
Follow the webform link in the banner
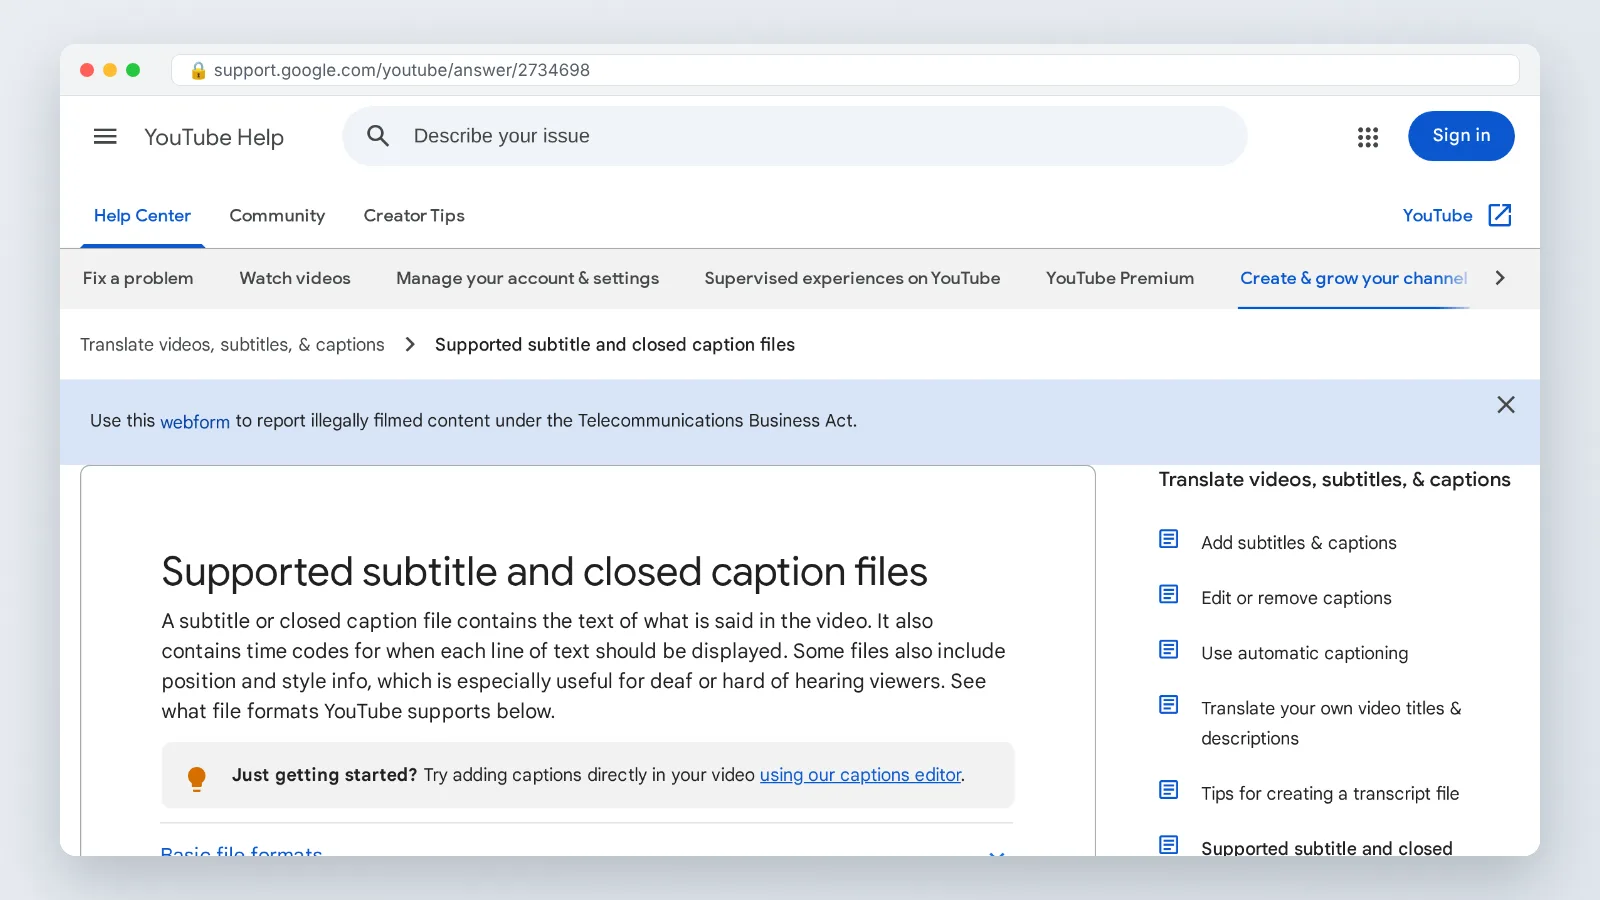[195, 422]
